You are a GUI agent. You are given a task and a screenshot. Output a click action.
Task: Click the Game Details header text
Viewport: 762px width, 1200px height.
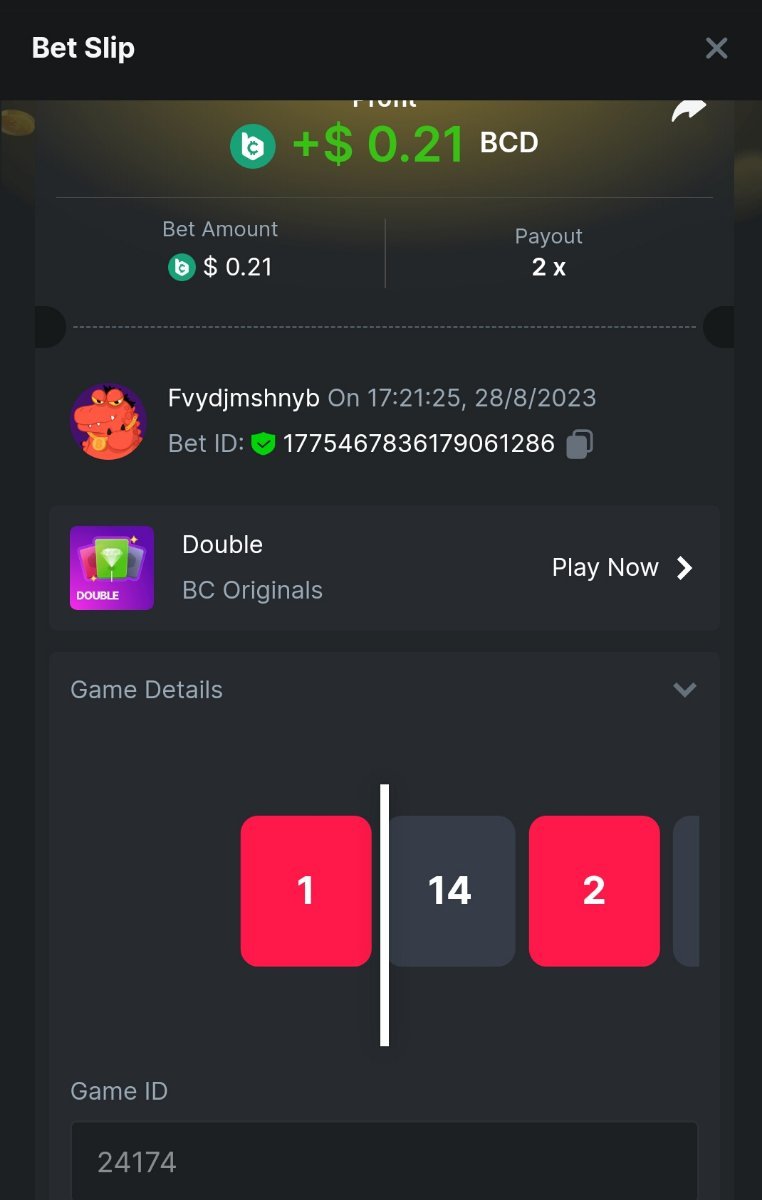147,690
